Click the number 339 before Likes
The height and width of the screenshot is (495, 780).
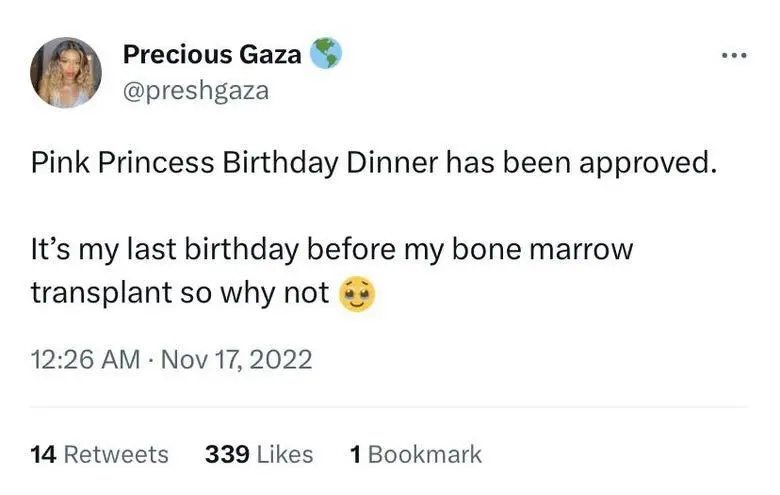coord(227,454)
